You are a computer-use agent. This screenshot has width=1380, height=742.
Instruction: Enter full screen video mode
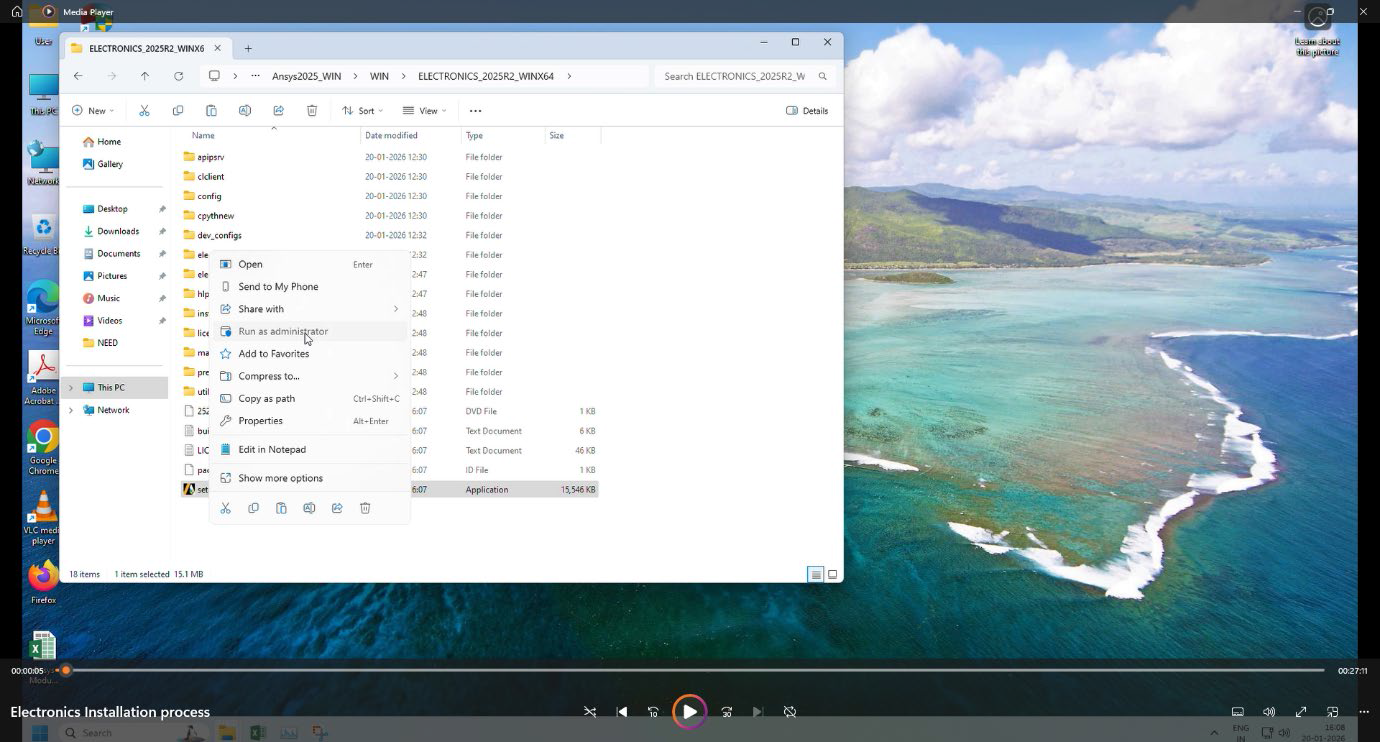(x=1301, y=712)
